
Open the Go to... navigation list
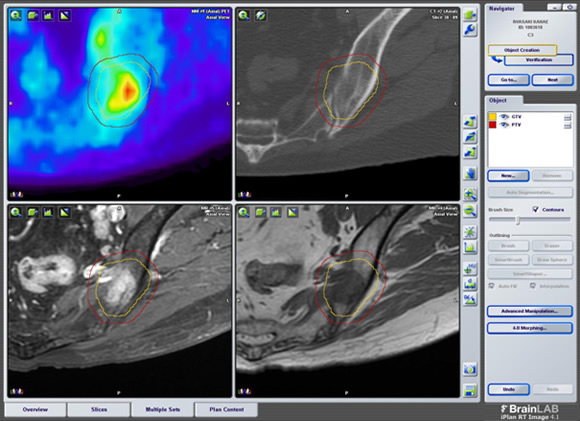point(509,80)
